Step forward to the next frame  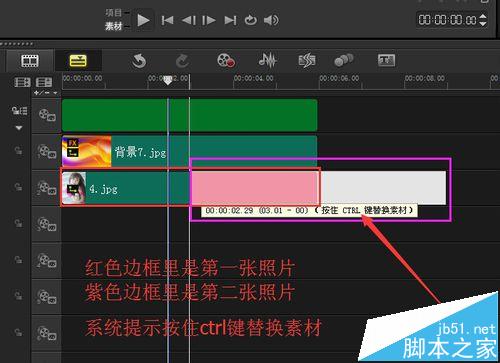209,21
